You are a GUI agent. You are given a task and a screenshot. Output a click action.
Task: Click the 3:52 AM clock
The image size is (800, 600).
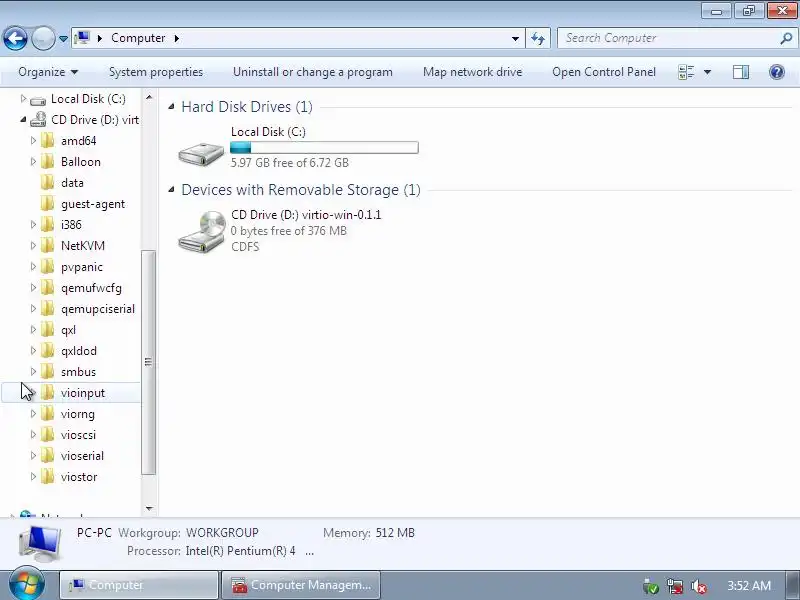click(x=748, y=585)
